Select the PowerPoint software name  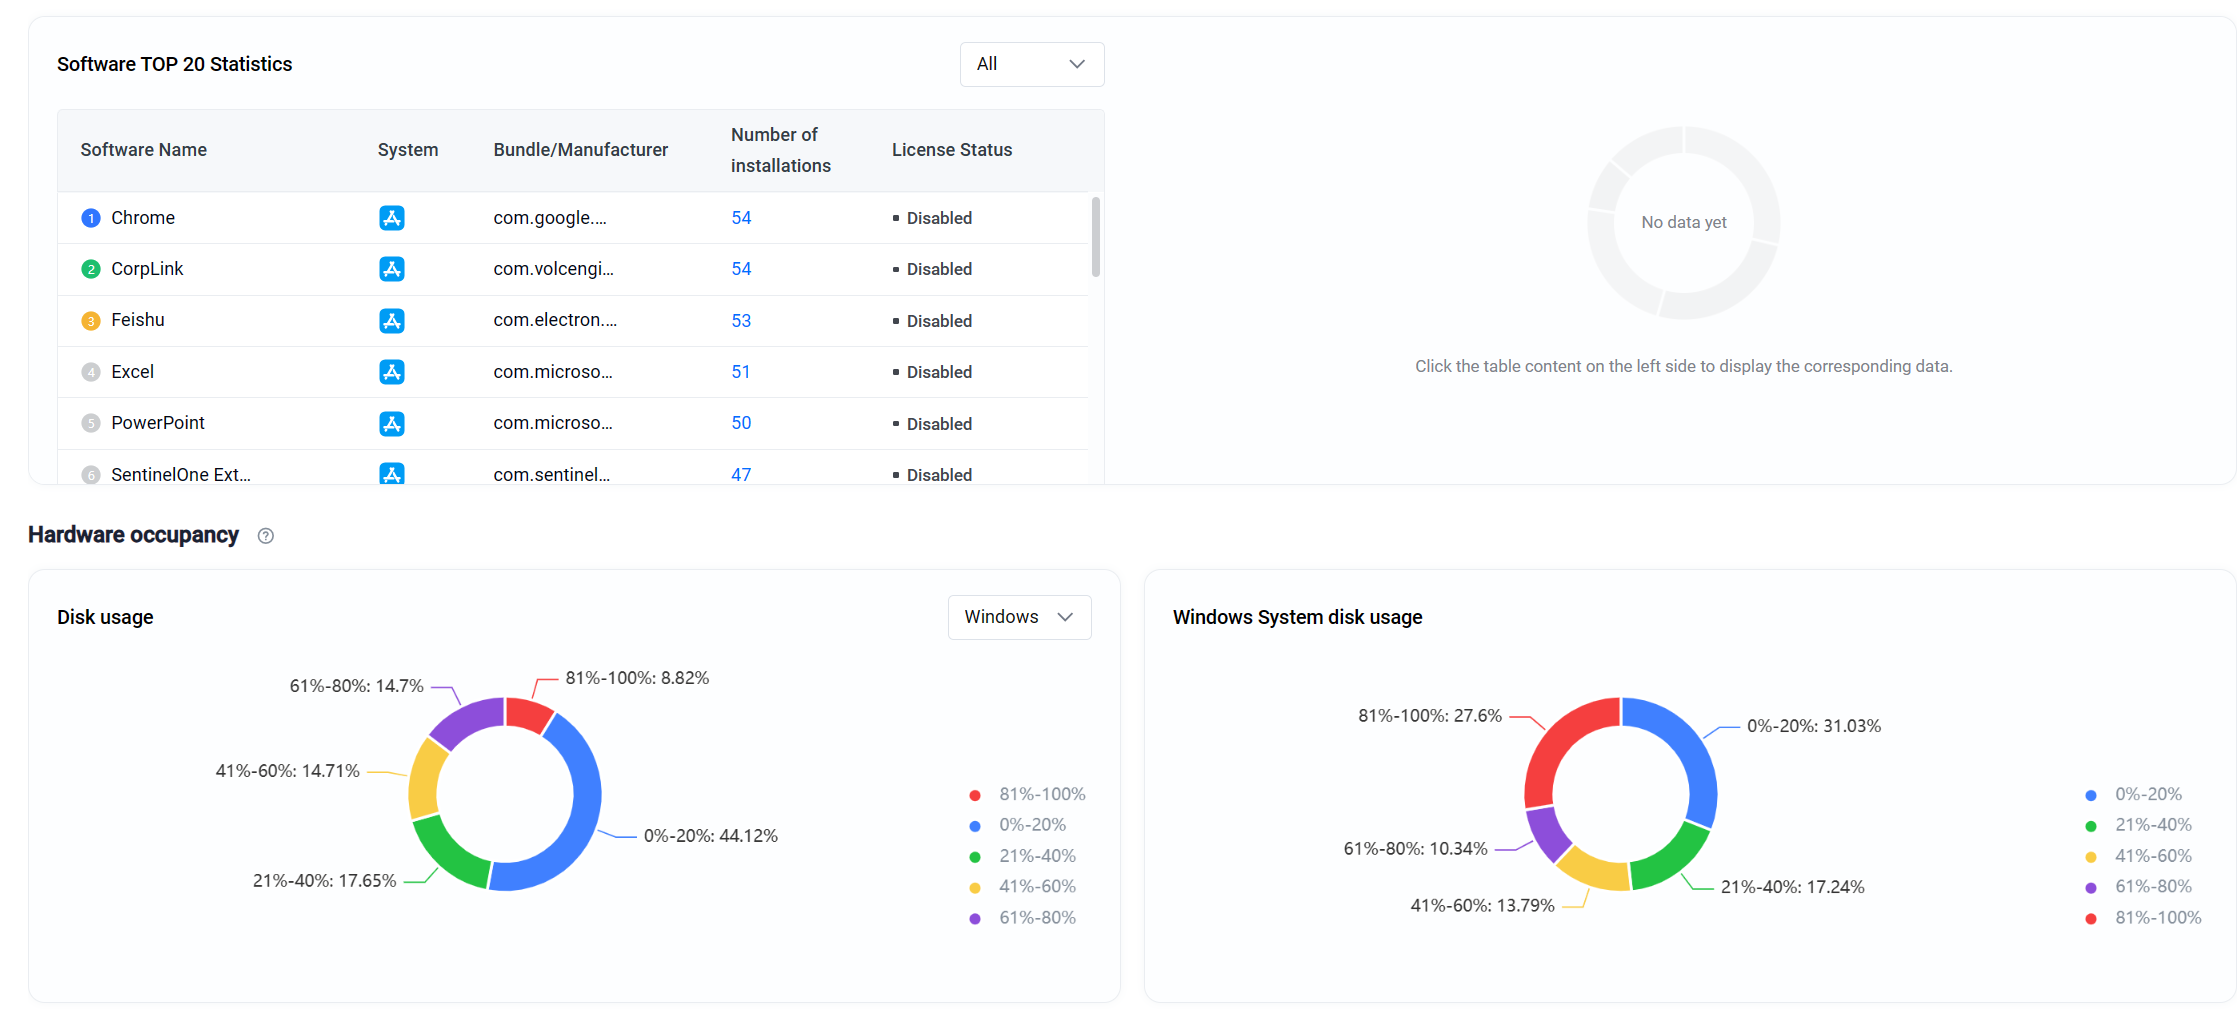[x=158, y=423]
